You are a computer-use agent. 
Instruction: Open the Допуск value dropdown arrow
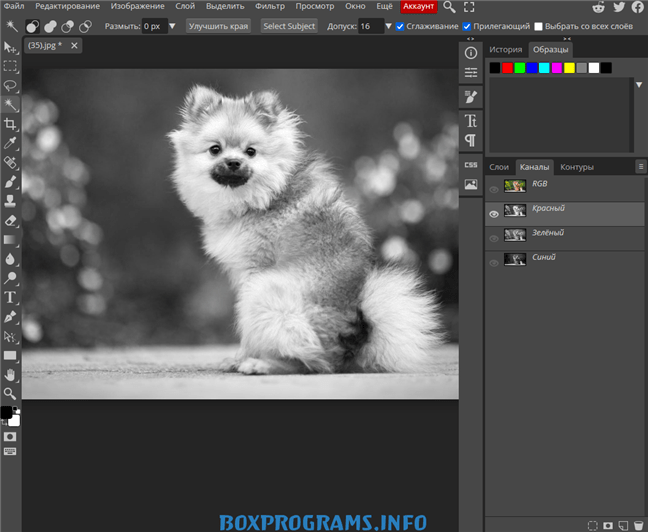point(388,26)
